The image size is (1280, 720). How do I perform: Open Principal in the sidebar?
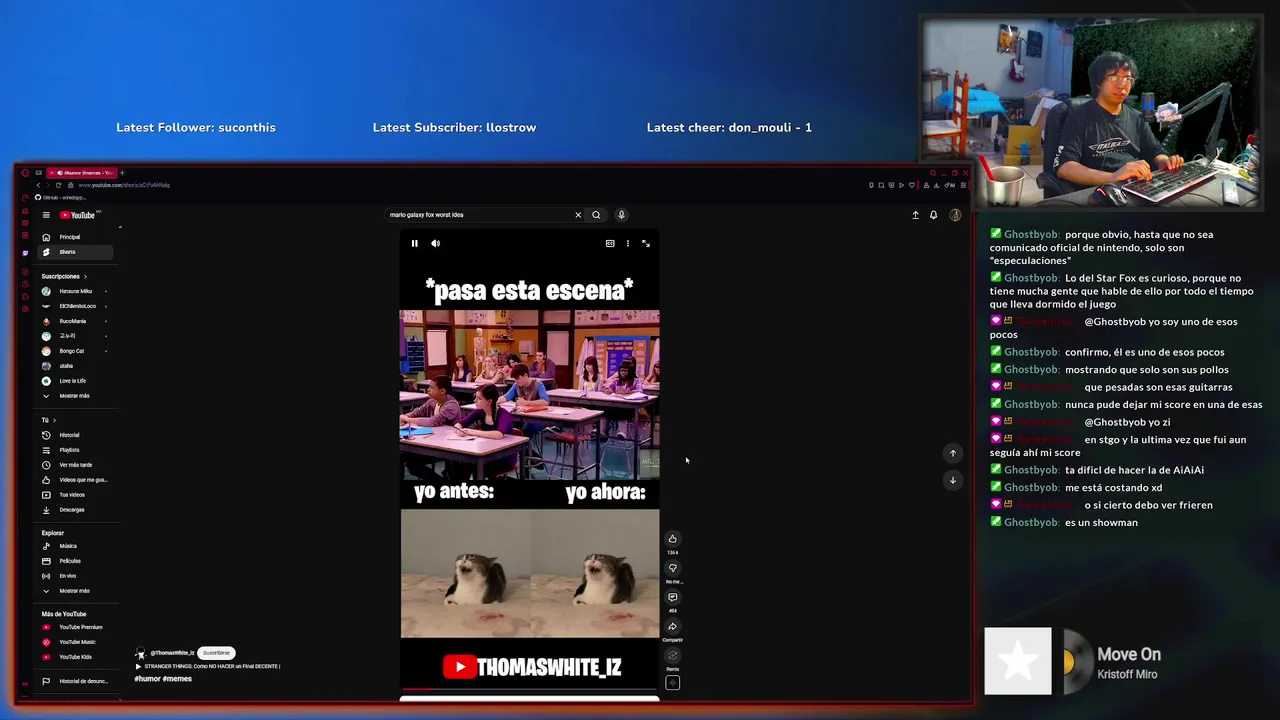click(x=76, y=237)
